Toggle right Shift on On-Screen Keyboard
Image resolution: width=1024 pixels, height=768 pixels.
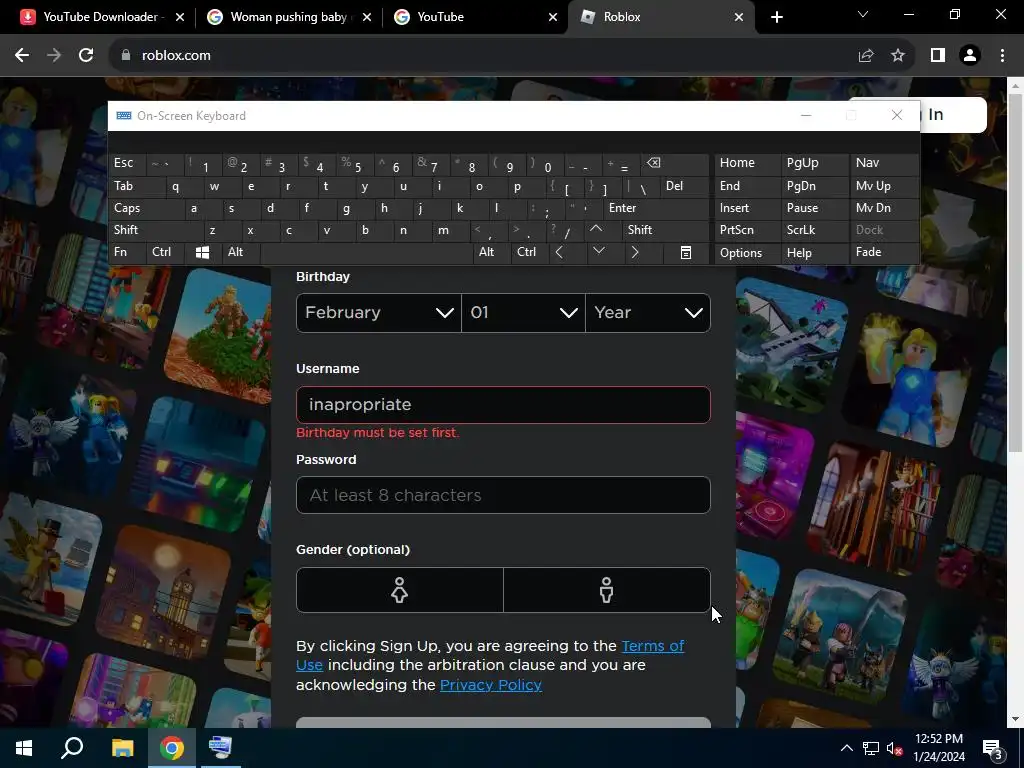point(665,230)
